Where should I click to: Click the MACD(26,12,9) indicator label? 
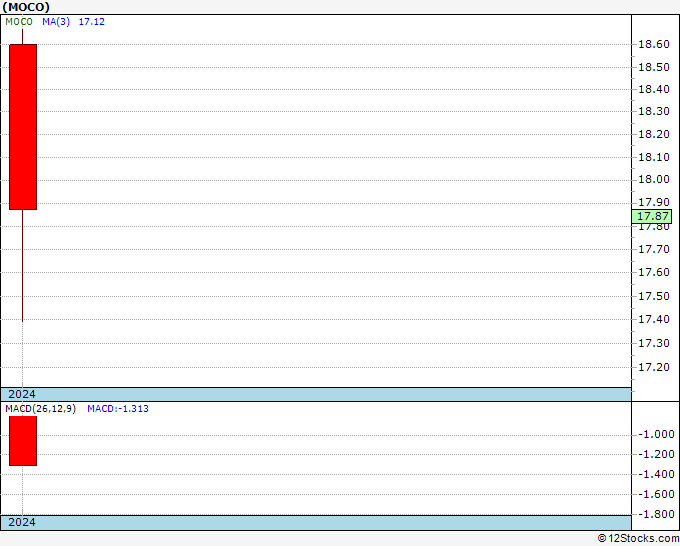tap(40, 409)
